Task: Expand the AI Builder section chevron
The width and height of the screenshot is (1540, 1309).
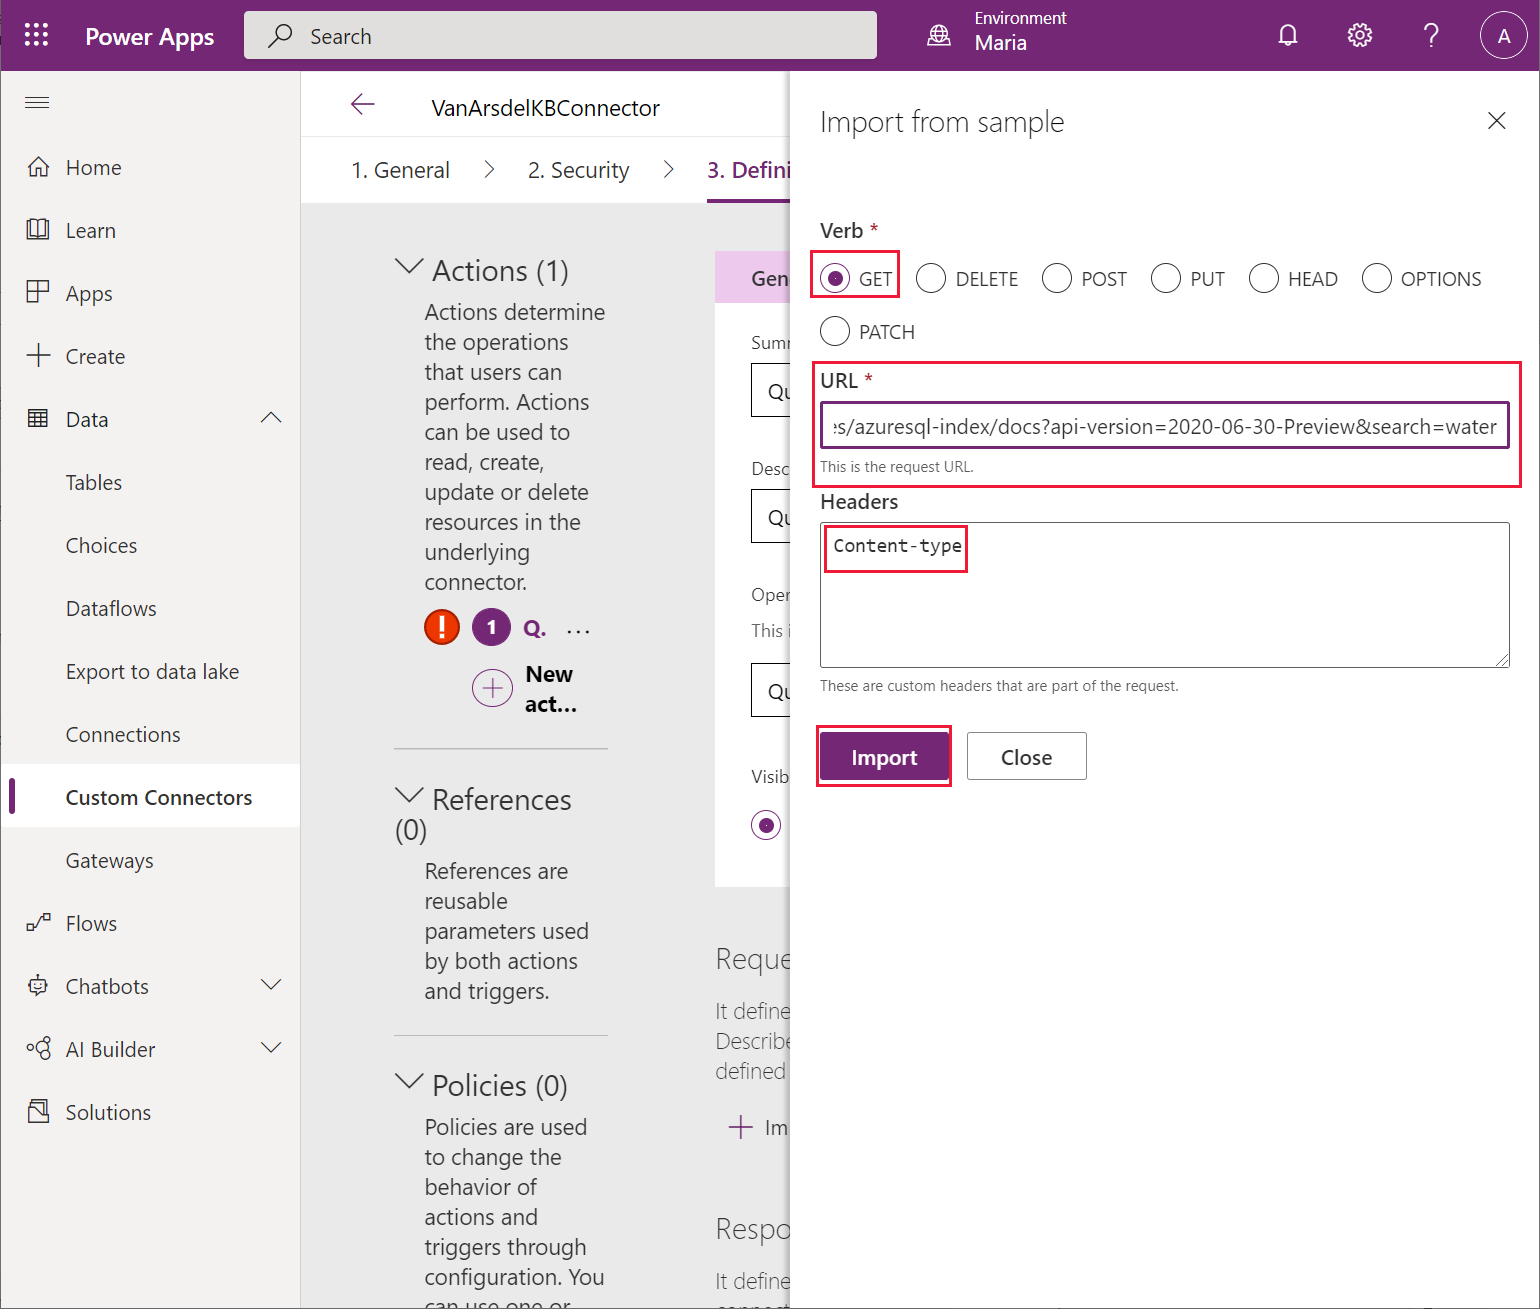Action: [271, 1048]
